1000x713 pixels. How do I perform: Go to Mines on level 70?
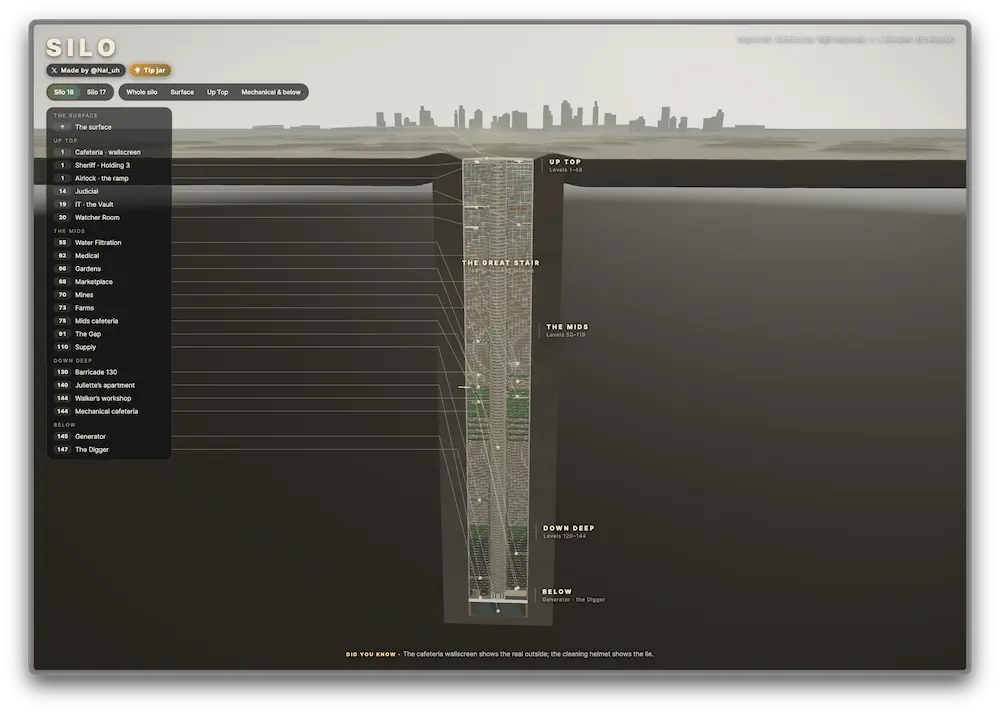(109, 295)
